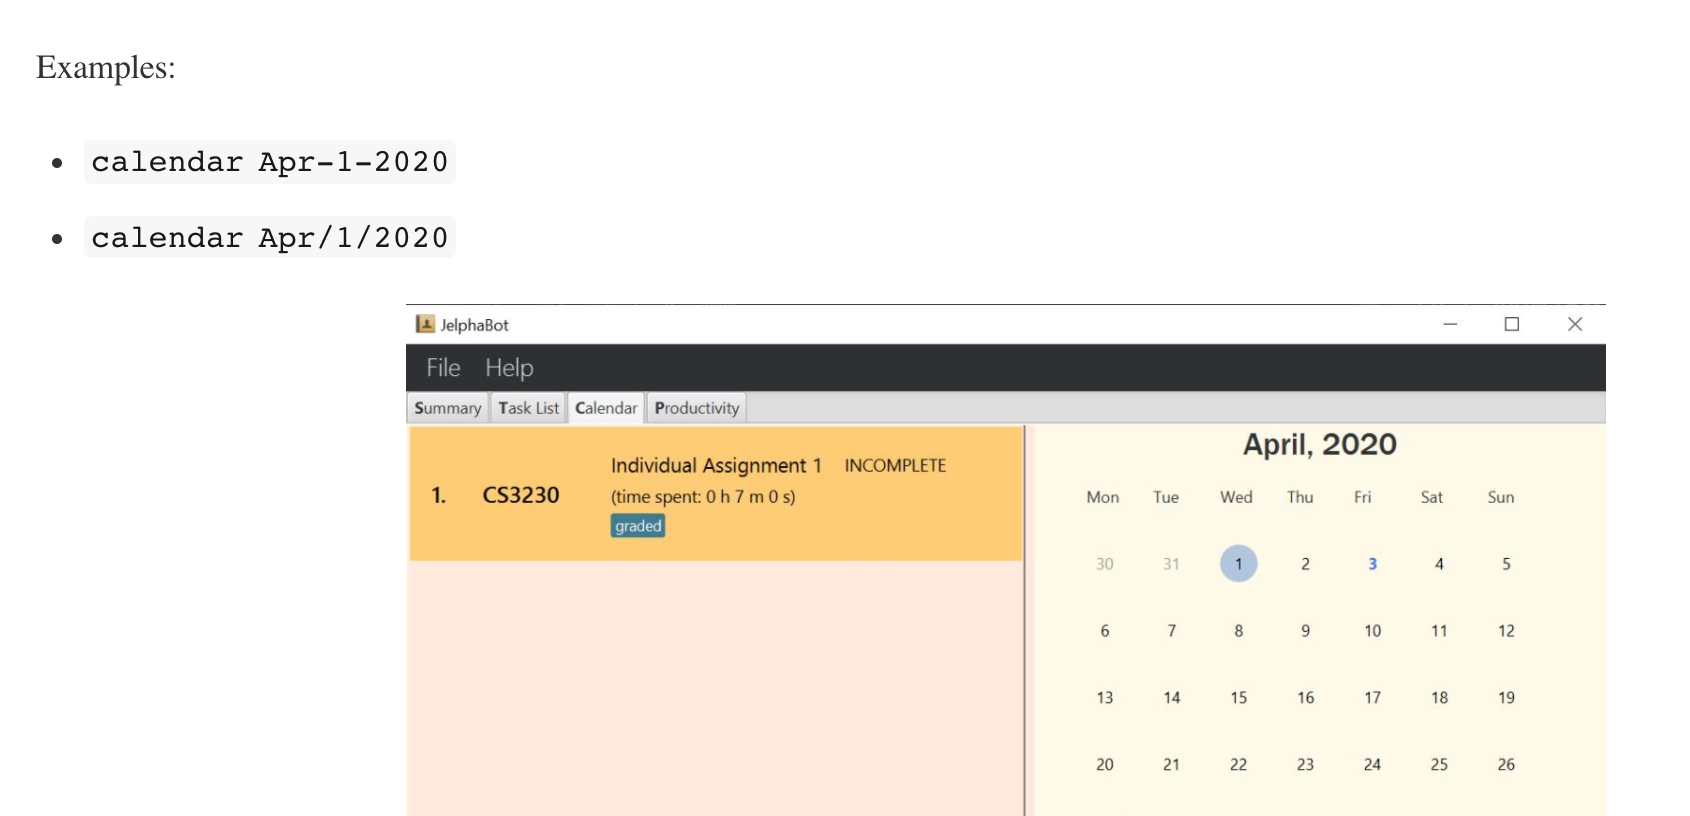Image resolution: width=1690 pixels, height=816 pixels.
Task: Click date 25 in the calendar
Action: pos(1439,765)
